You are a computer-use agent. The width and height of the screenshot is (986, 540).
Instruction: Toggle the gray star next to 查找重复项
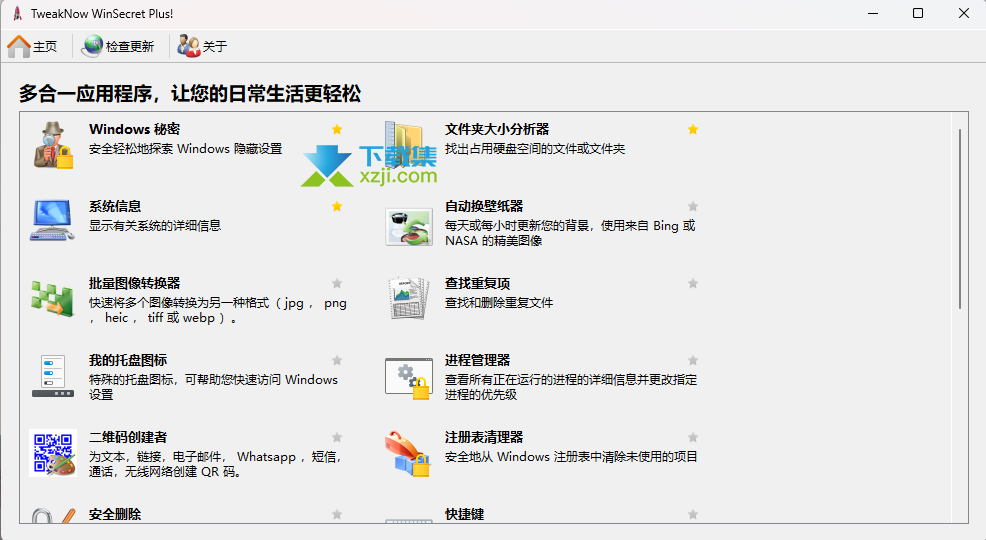pos(693,284)
